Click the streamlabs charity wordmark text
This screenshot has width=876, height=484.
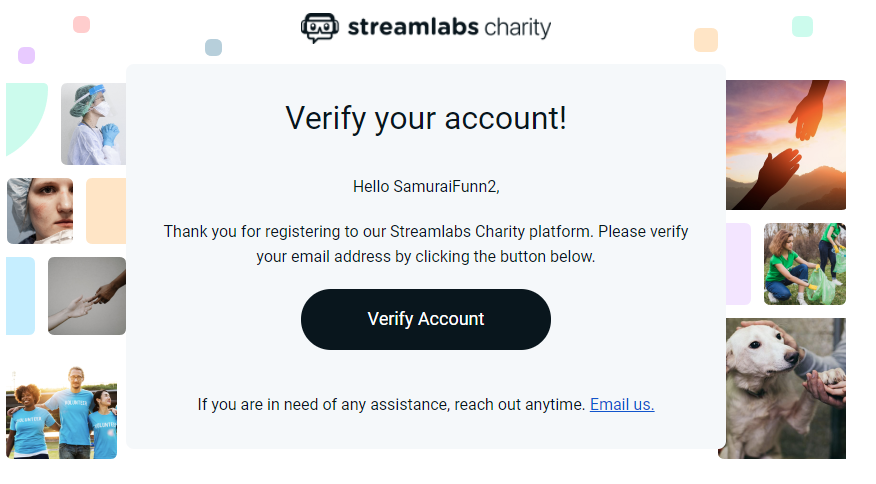click(x=449, y=28)
